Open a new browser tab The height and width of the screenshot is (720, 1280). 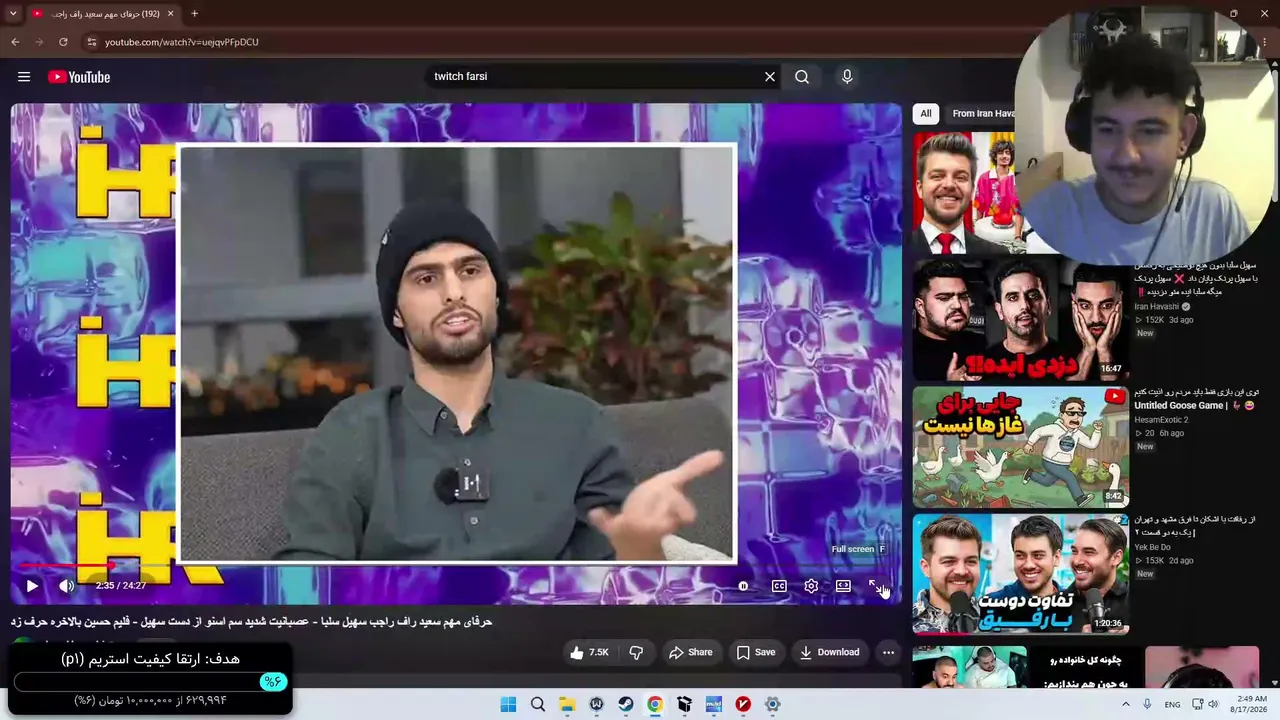coord(194,14)
